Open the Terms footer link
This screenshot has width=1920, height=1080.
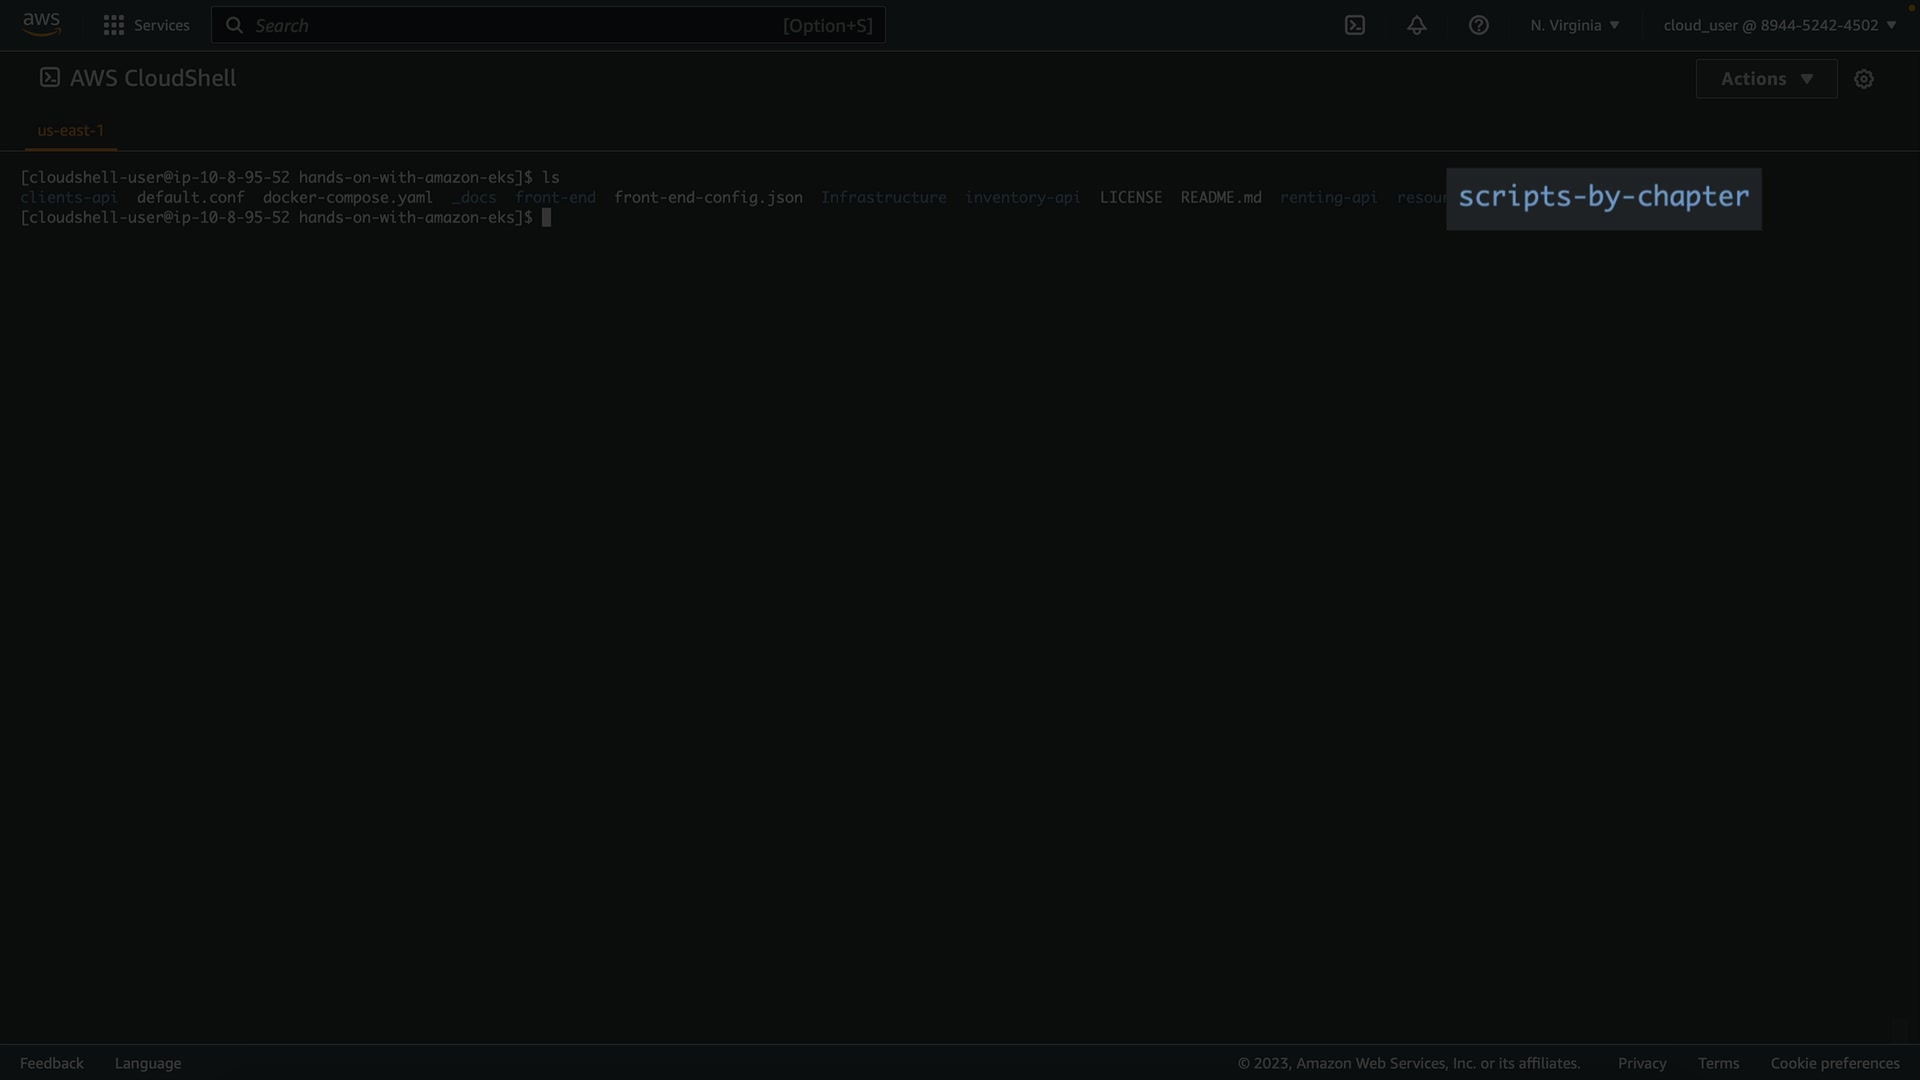1718,1063
